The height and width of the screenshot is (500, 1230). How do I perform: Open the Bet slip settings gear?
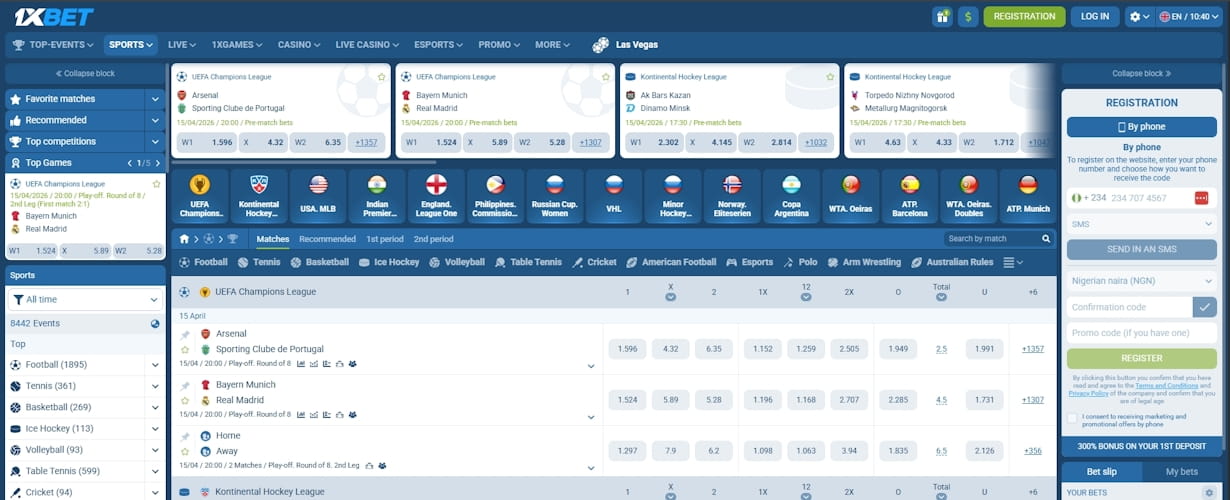[1208, 493]
